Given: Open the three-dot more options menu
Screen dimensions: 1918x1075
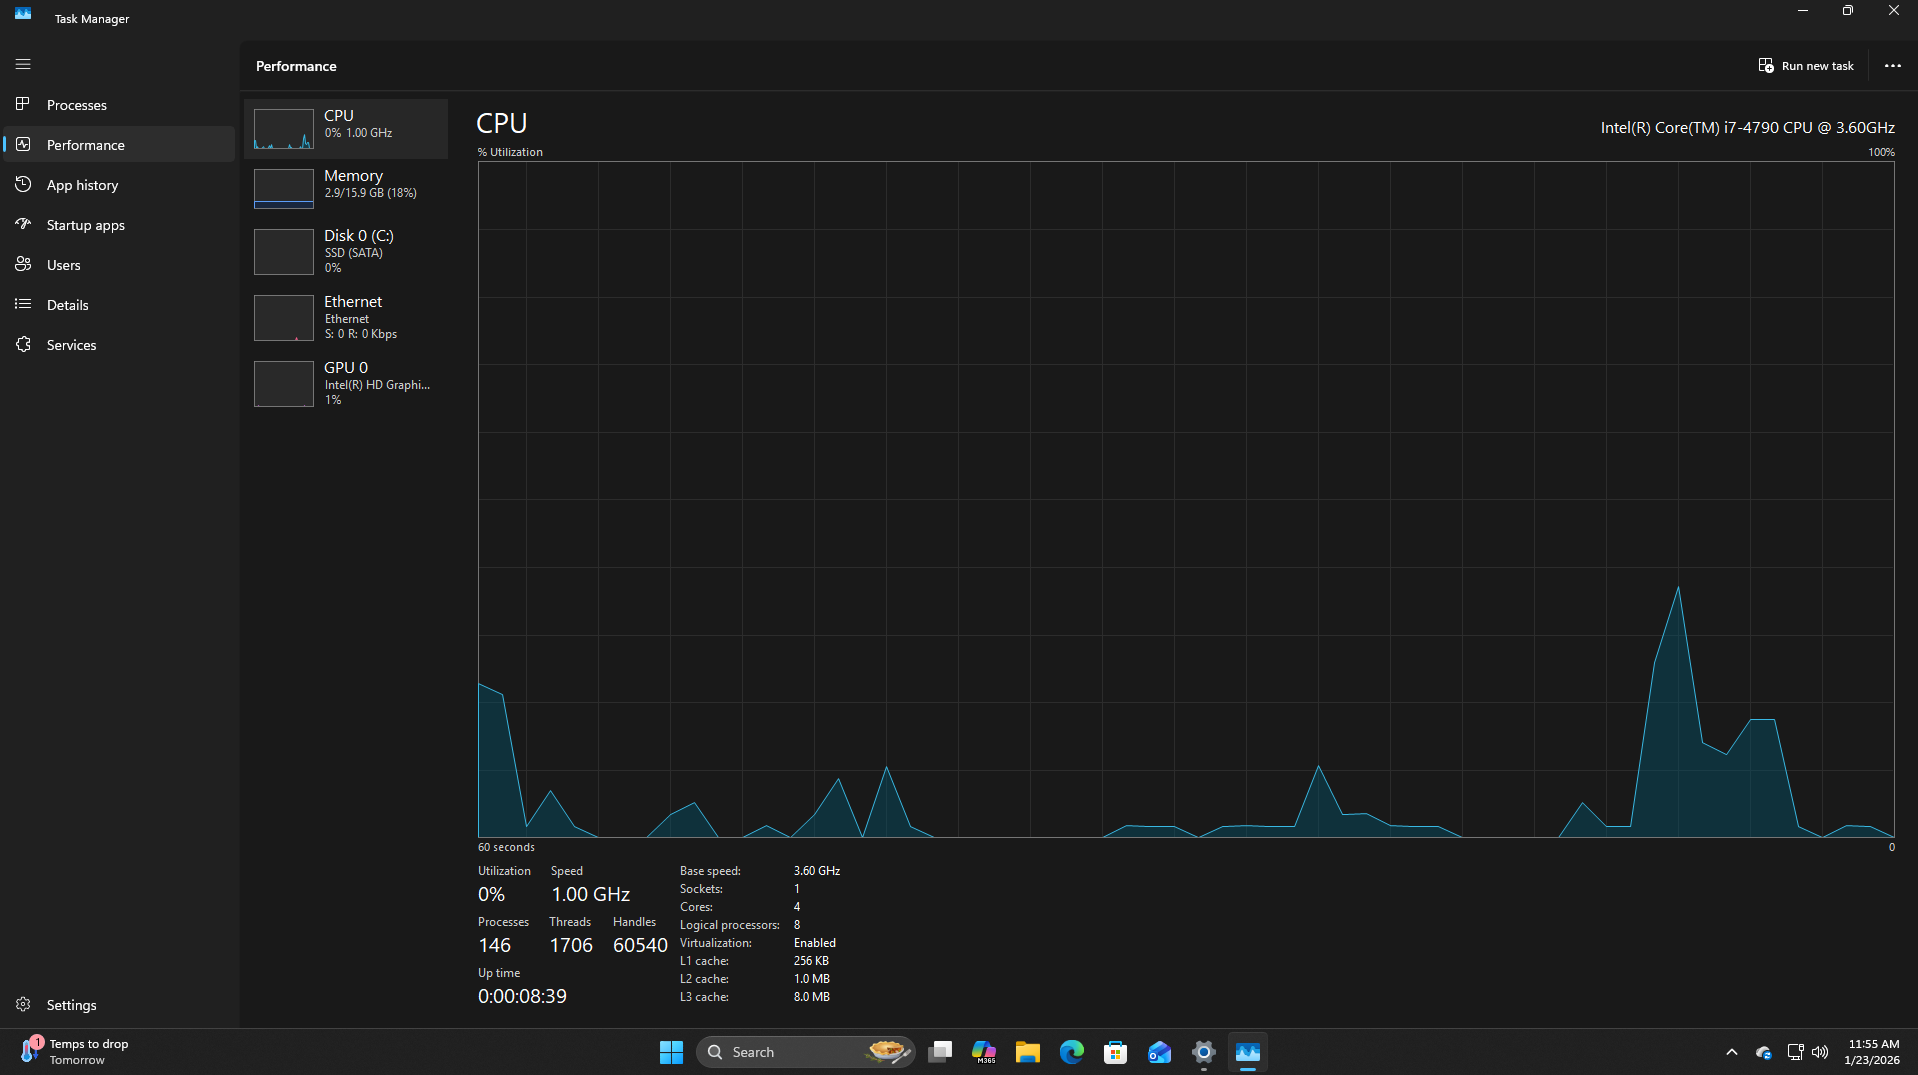Looking at the screenshot, I should (x=1892, y=66).
